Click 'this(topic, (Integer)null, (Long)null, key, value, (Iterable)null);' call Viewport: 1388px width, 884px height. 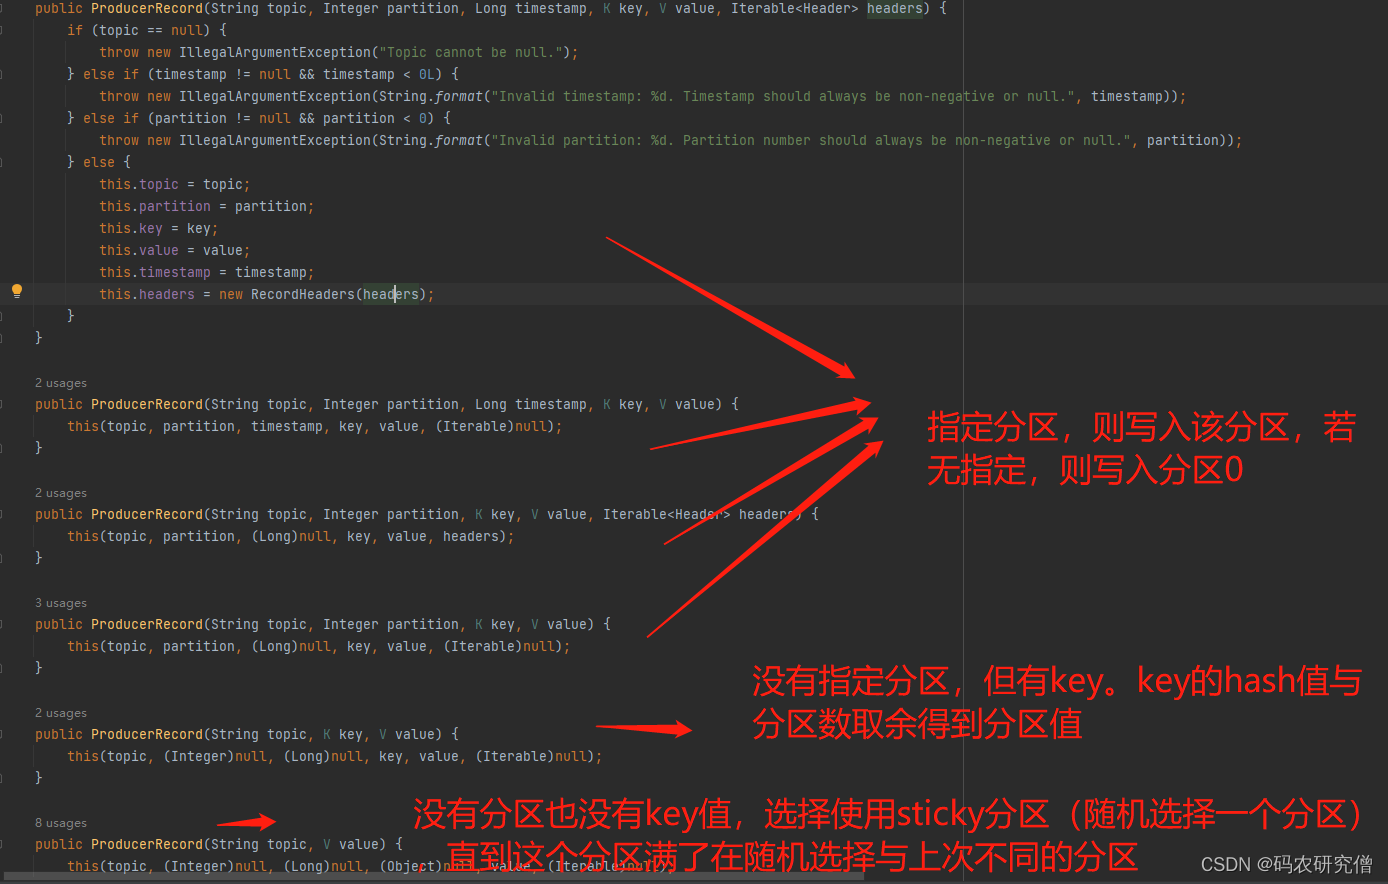point(335,756)
